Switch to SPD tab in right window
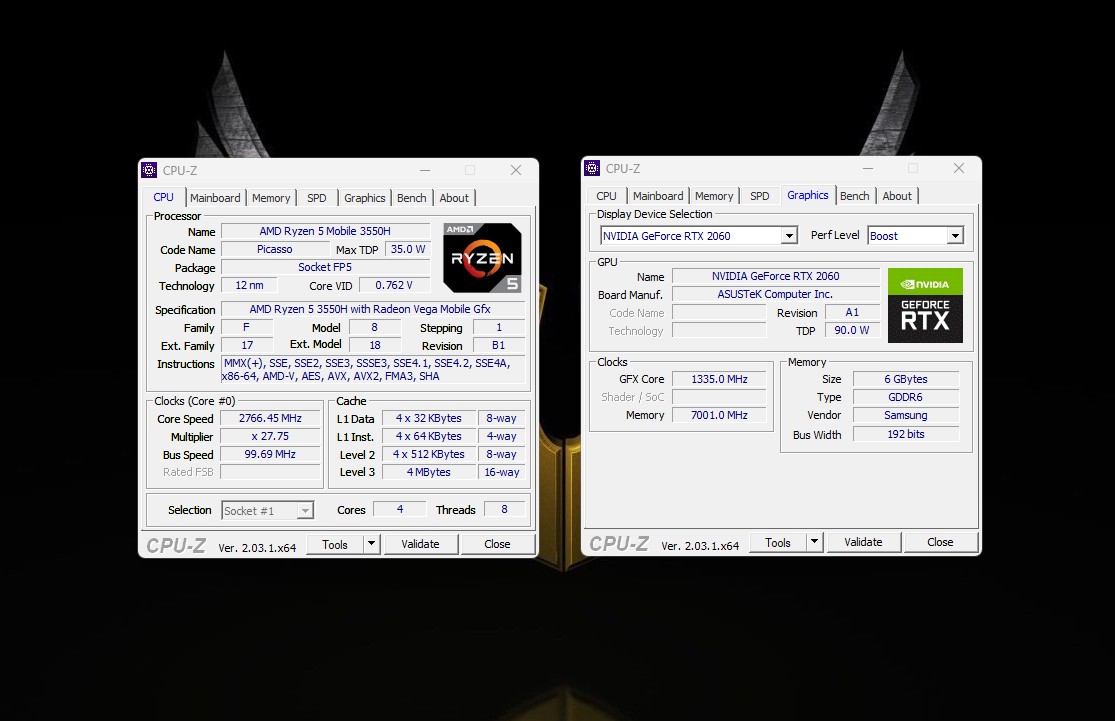 pos(759,196)
